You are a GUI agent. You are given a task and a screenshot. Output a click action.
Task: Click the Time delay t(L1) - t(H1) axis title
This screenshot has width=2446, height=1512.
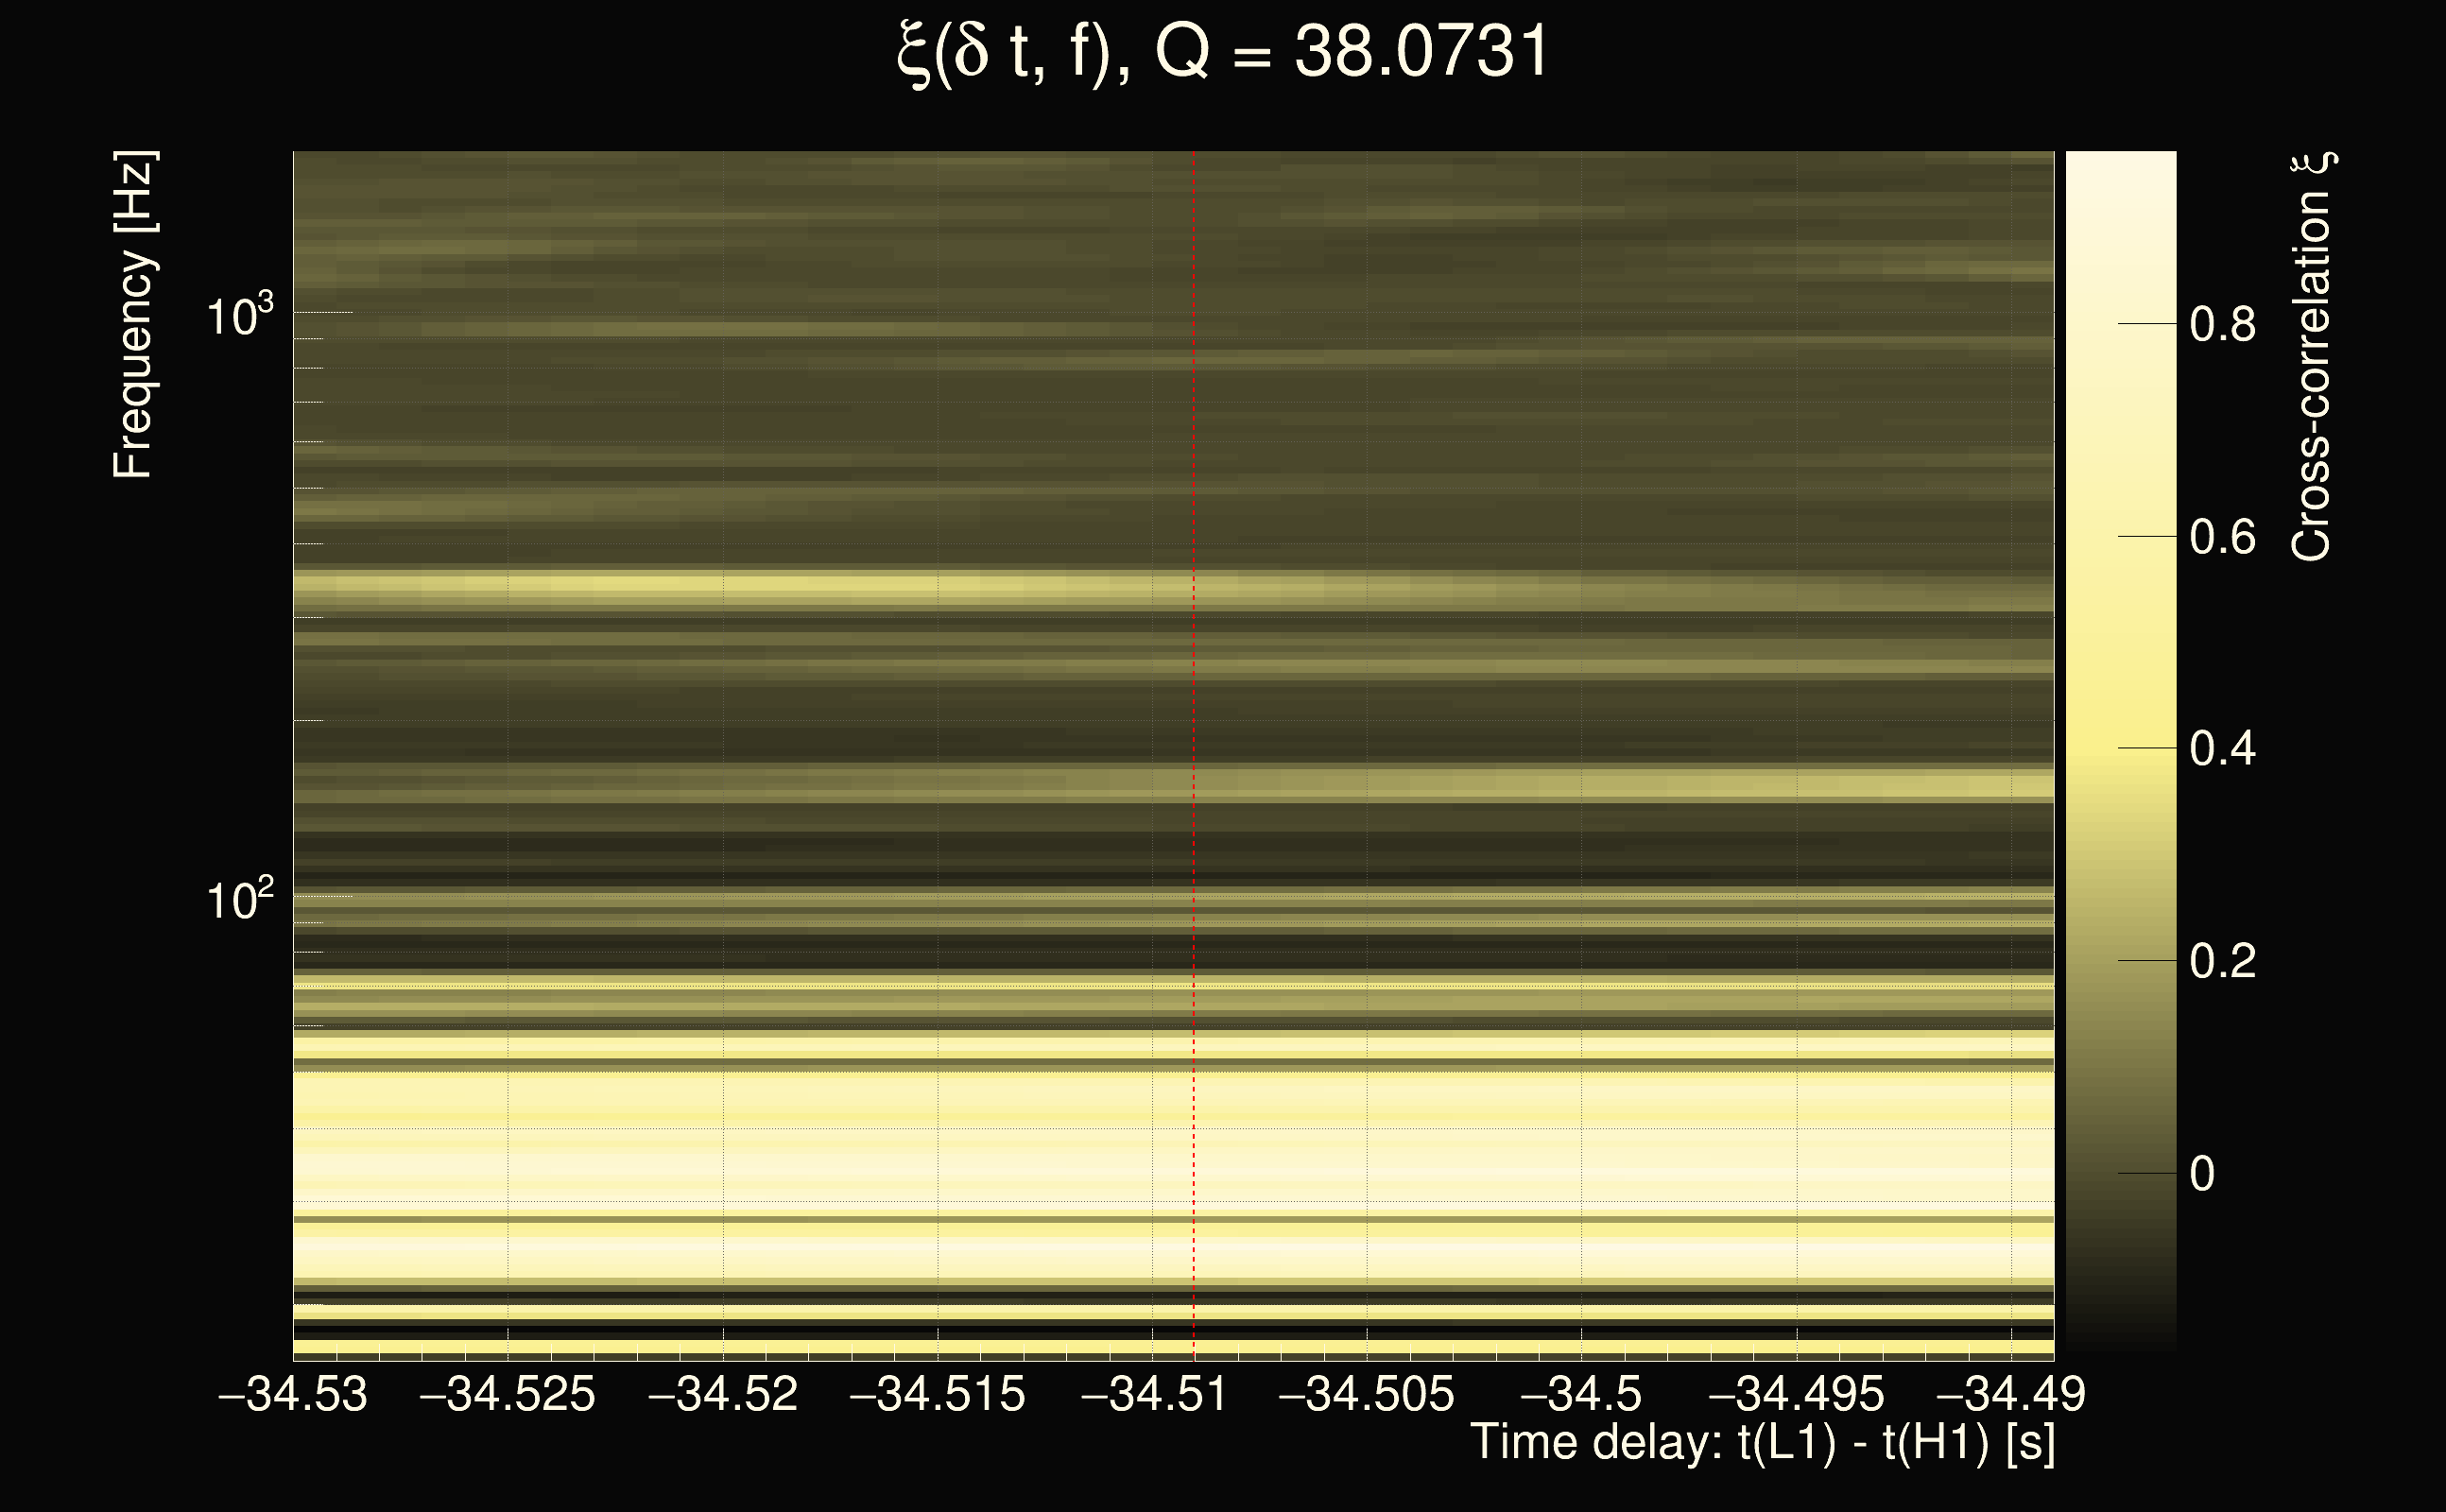click(1762, 1443)
